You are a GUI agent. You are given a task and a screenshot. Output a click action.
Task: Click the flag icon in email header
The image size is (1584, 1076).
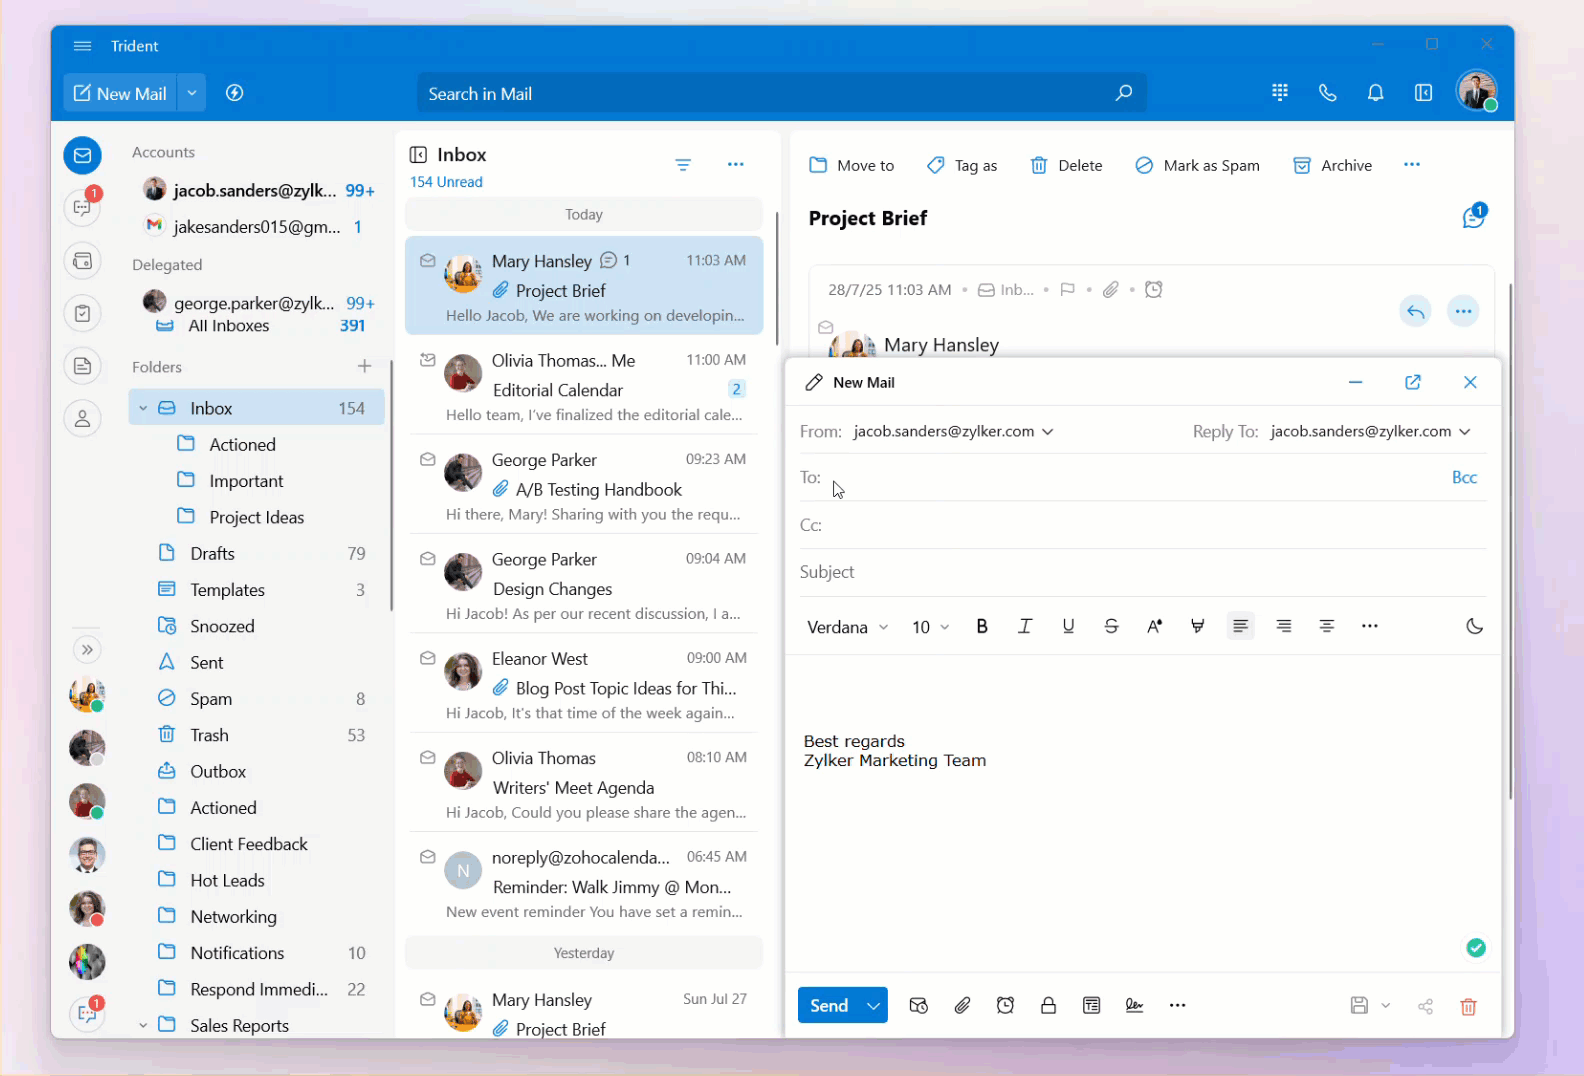[1067, 290]
